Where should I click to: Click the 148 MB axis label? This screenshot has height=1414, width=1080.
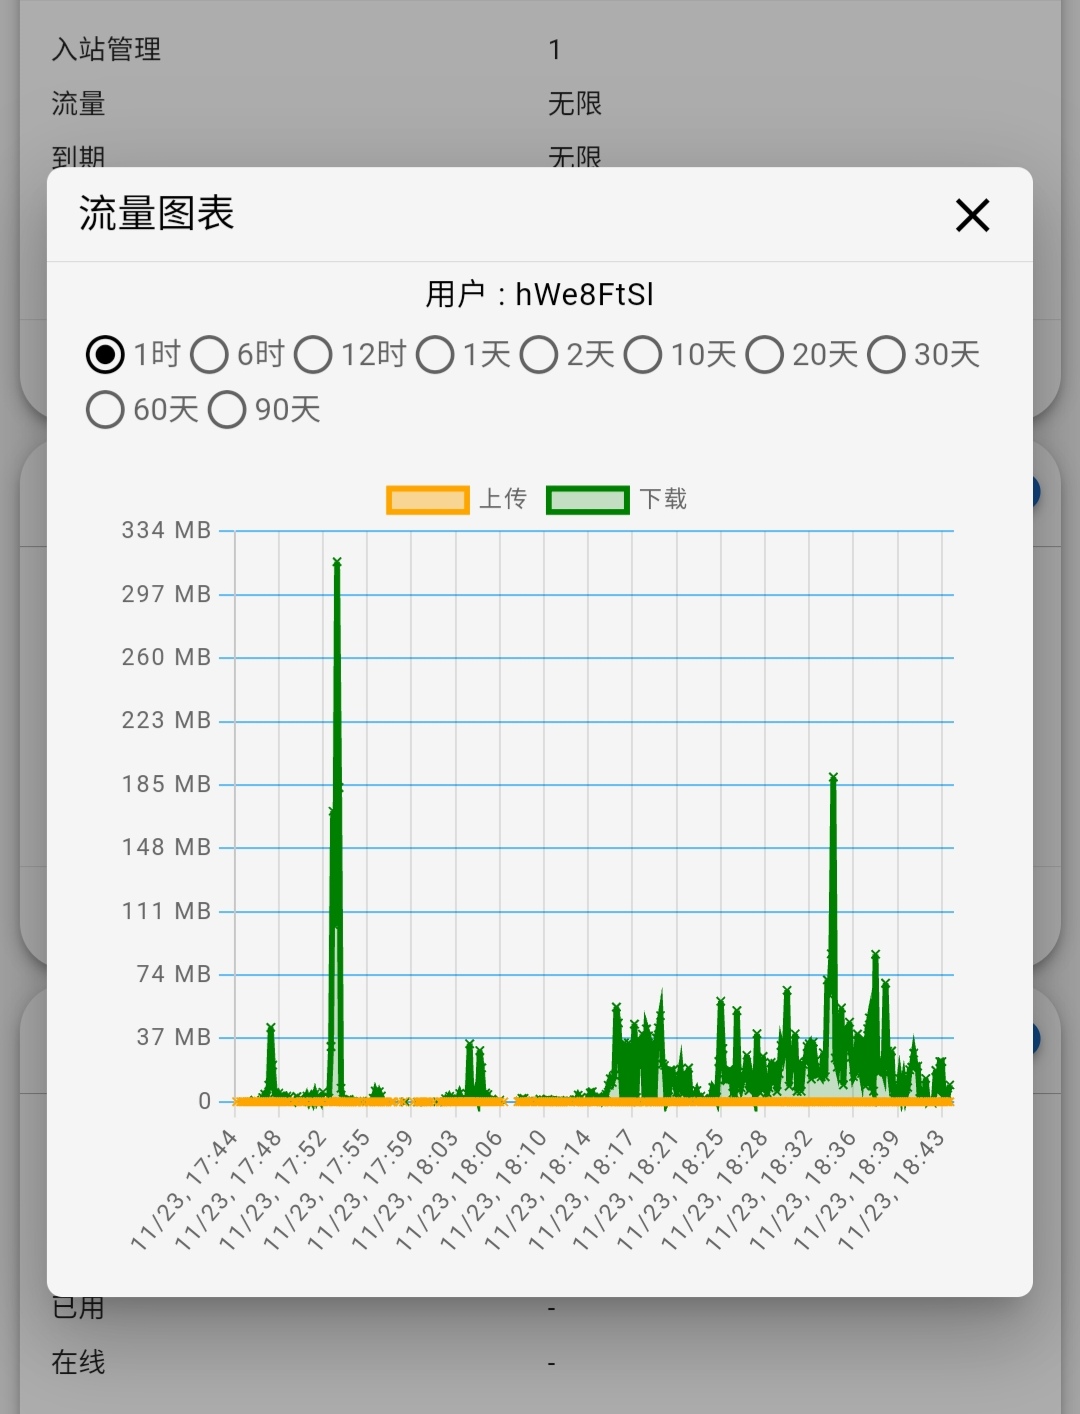point(167,847)
